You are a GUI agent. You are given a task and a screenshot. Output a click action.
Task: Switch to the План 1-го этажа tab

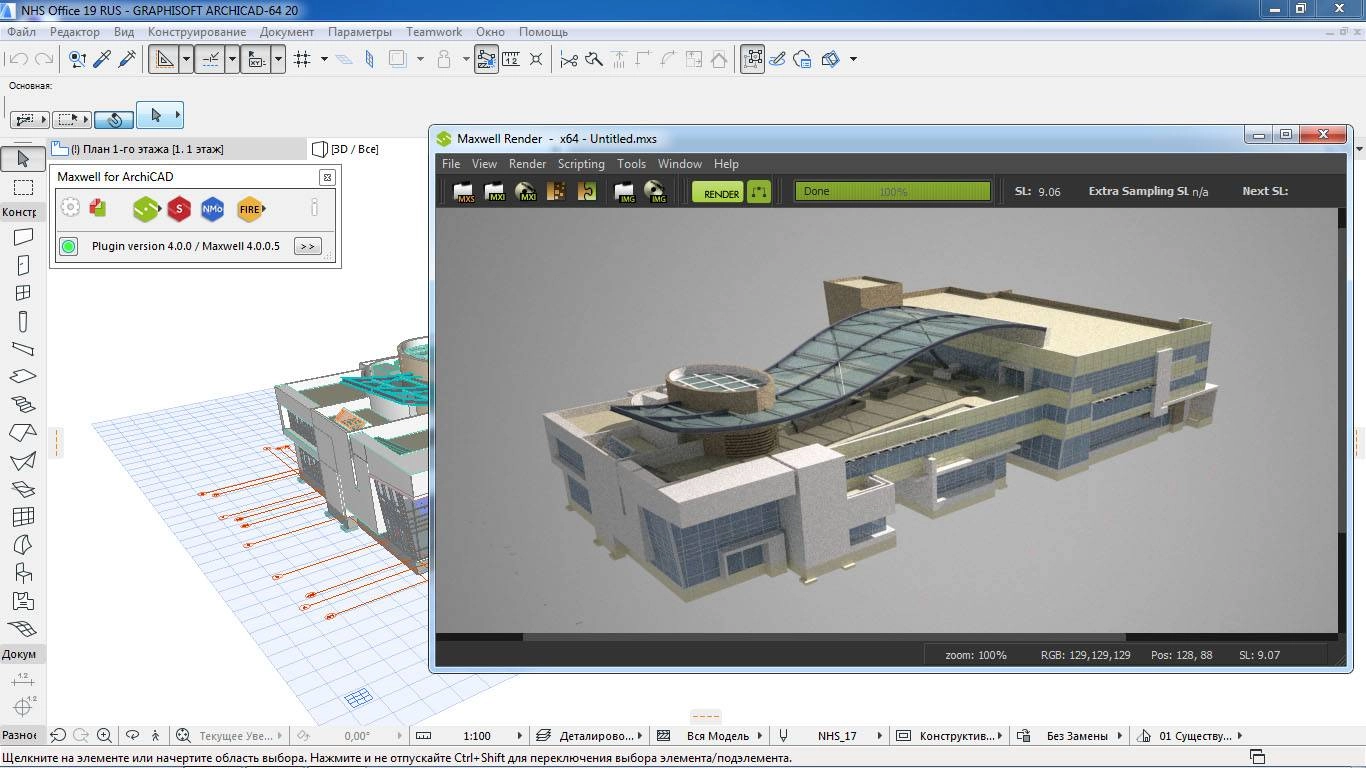coord(178,149)
